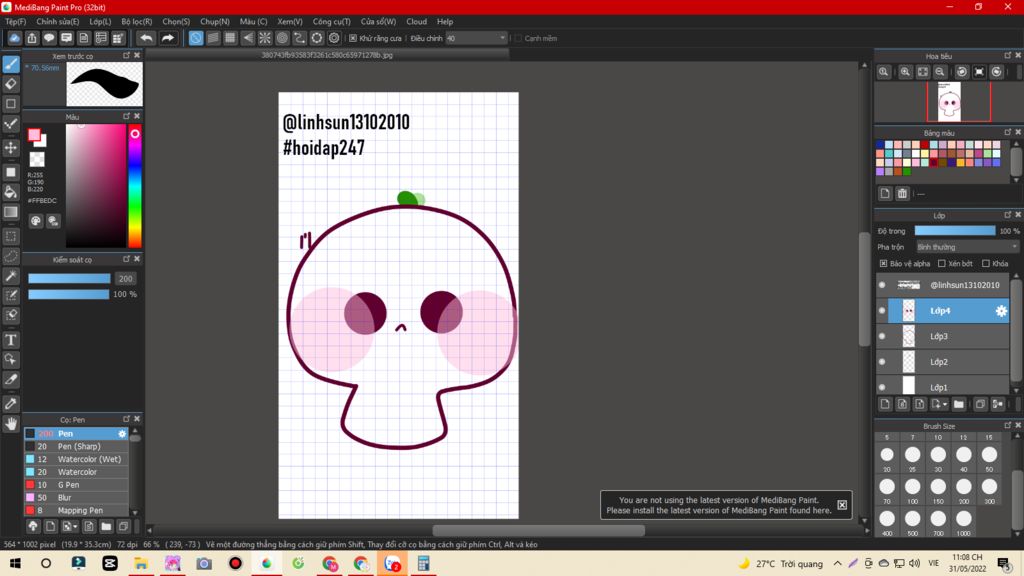
Task: Choose the 100 preset in Brush Size panel
Action: click(x=912, y=487)
